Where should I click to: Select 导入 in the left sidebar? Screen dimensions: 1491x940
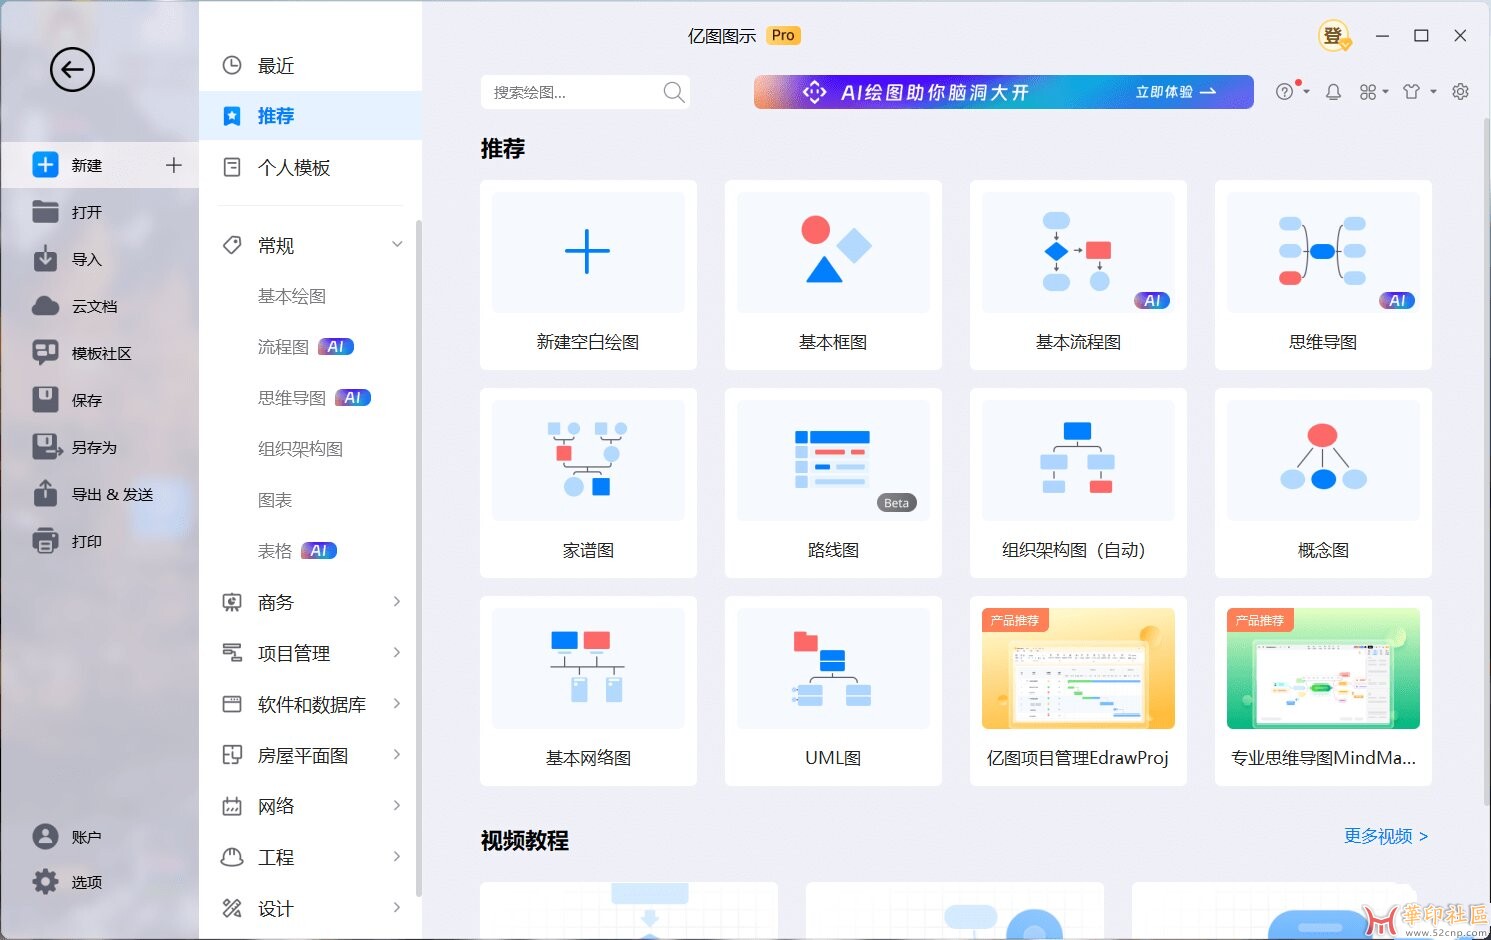(x=88, y=259)
